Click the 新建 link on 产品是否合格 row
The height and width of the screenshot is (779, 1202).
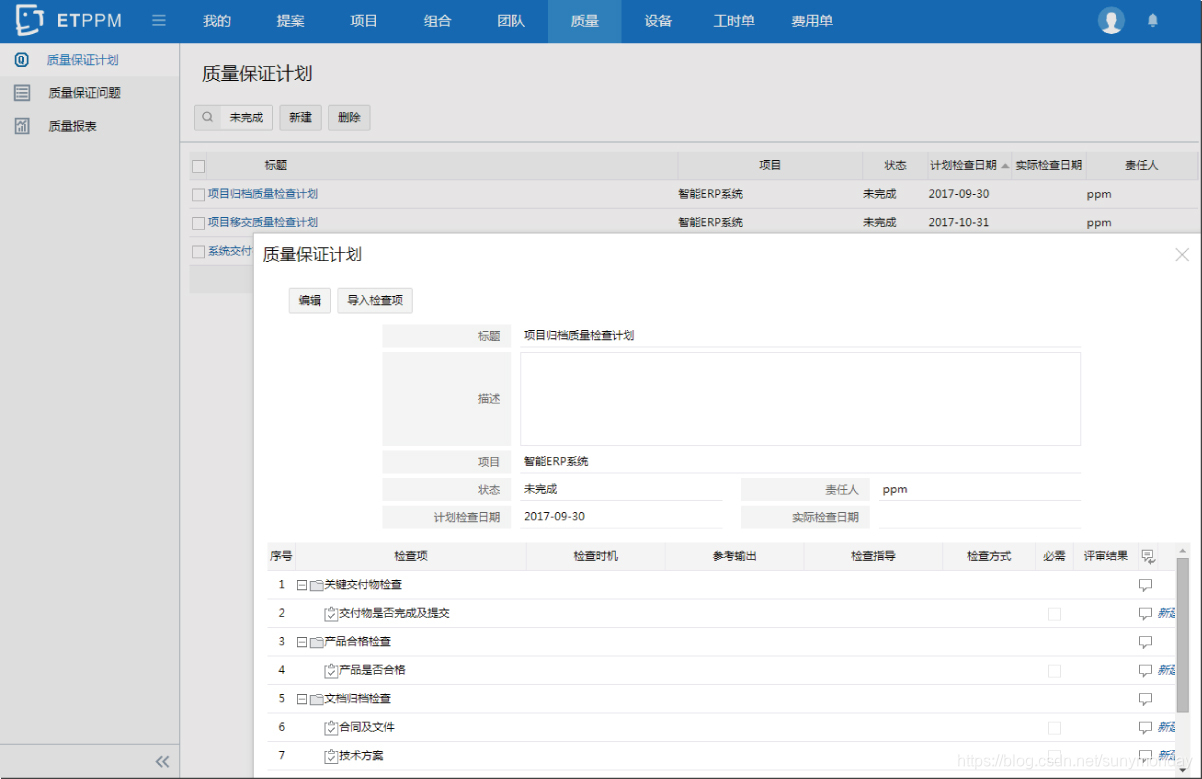[1167, 670]
